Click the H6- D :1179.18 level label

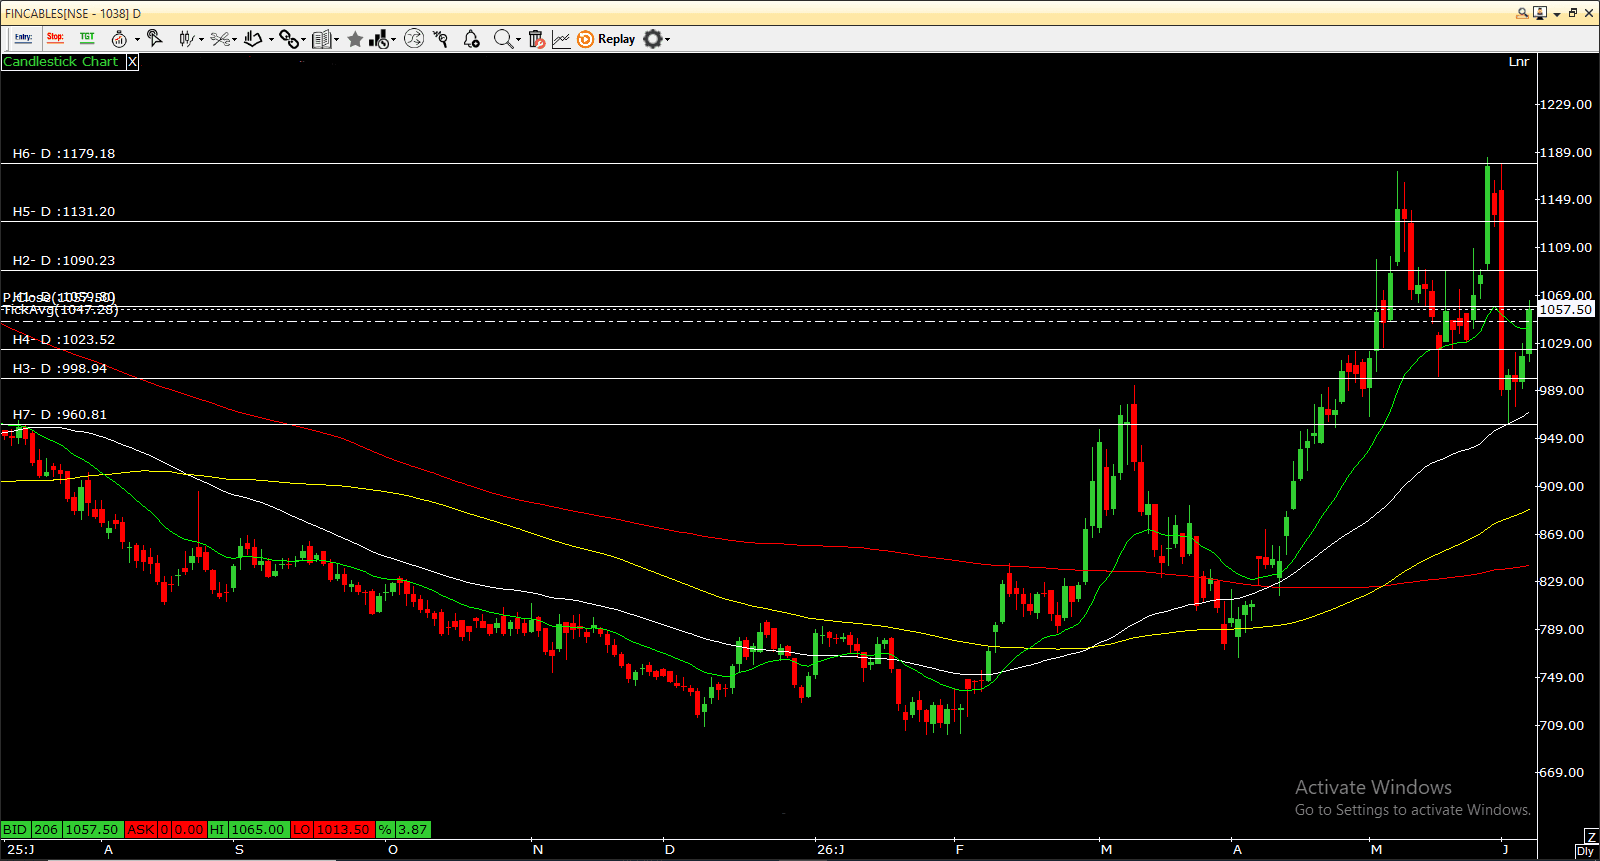coord(64,154)
